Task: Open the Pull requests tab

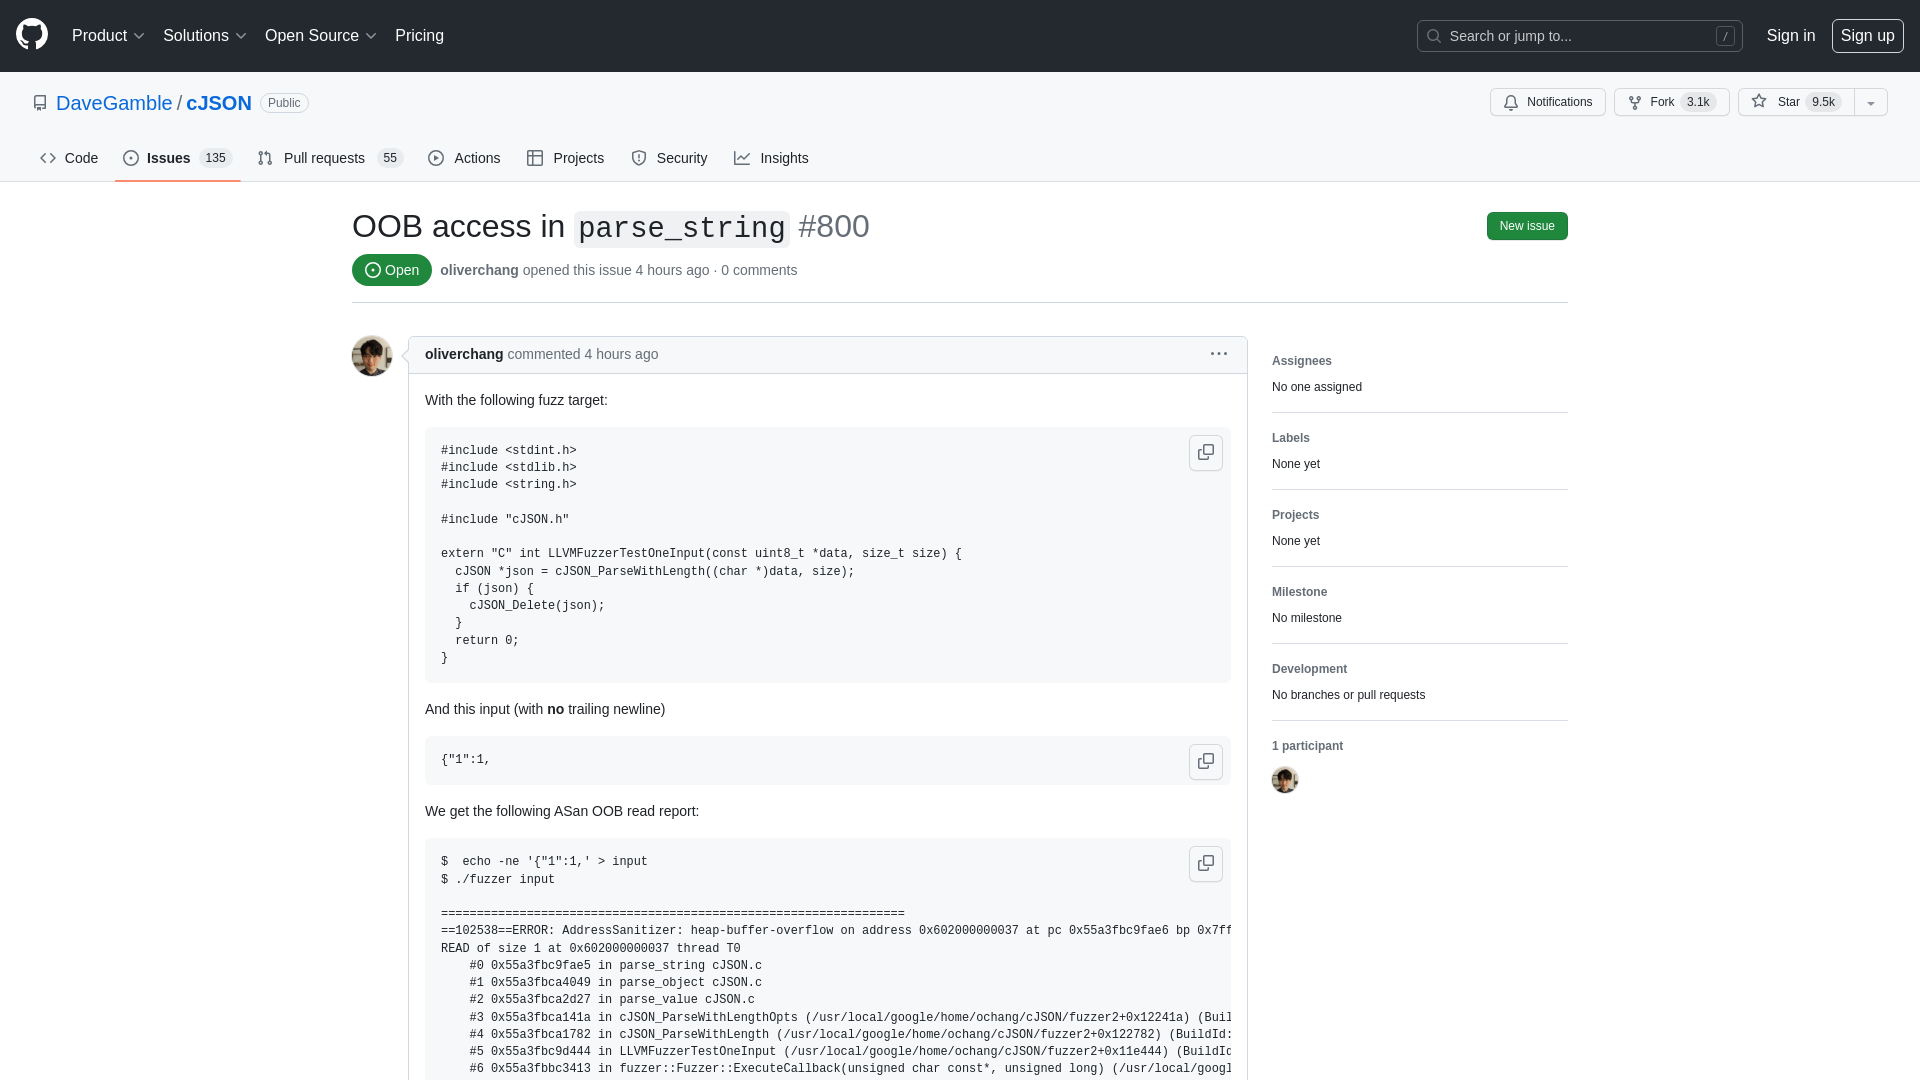Action: click(328, 158)
